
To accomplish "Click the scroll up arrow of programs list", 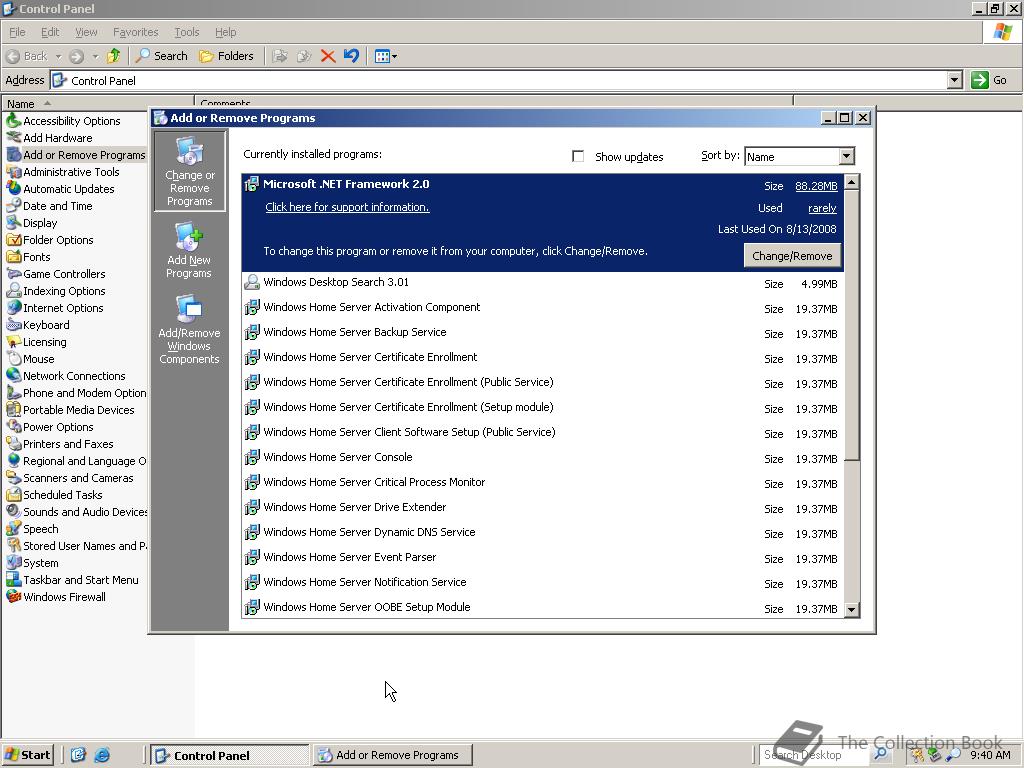I will 852,182.
